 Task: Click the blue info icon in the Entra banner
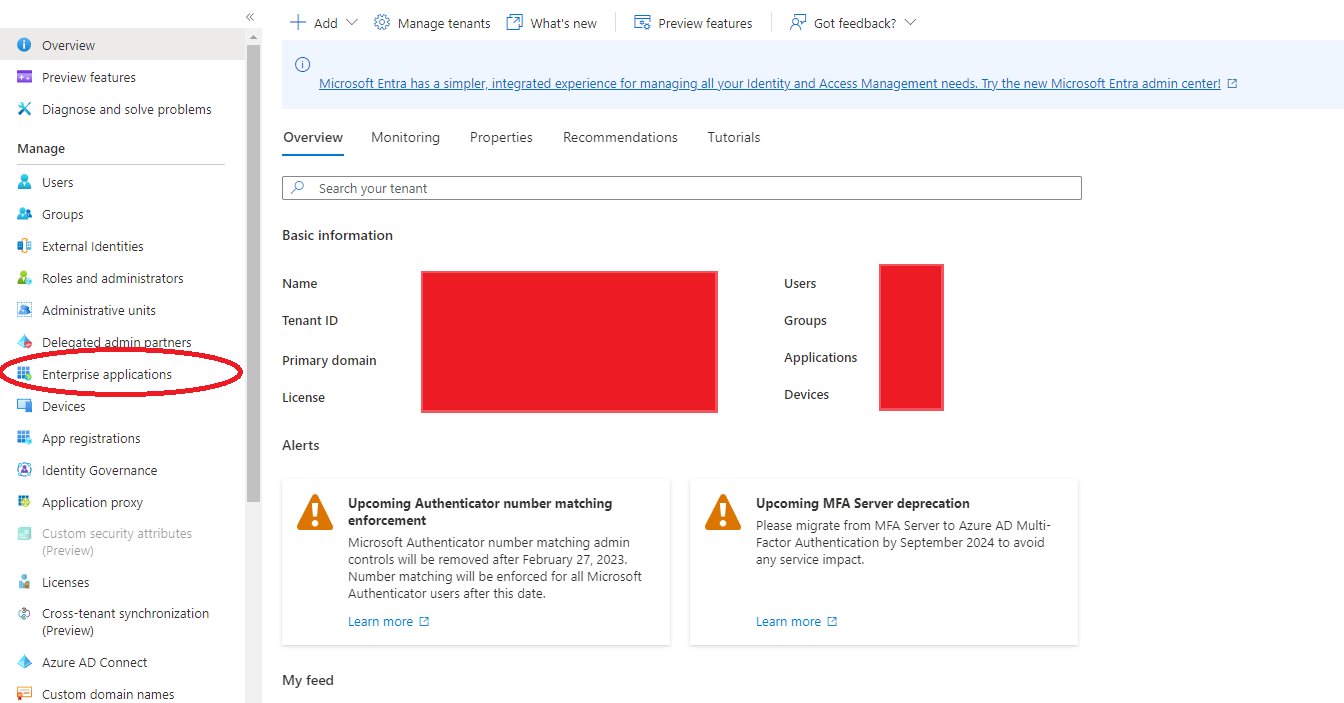pyautogui.click(x=303, y=64)
